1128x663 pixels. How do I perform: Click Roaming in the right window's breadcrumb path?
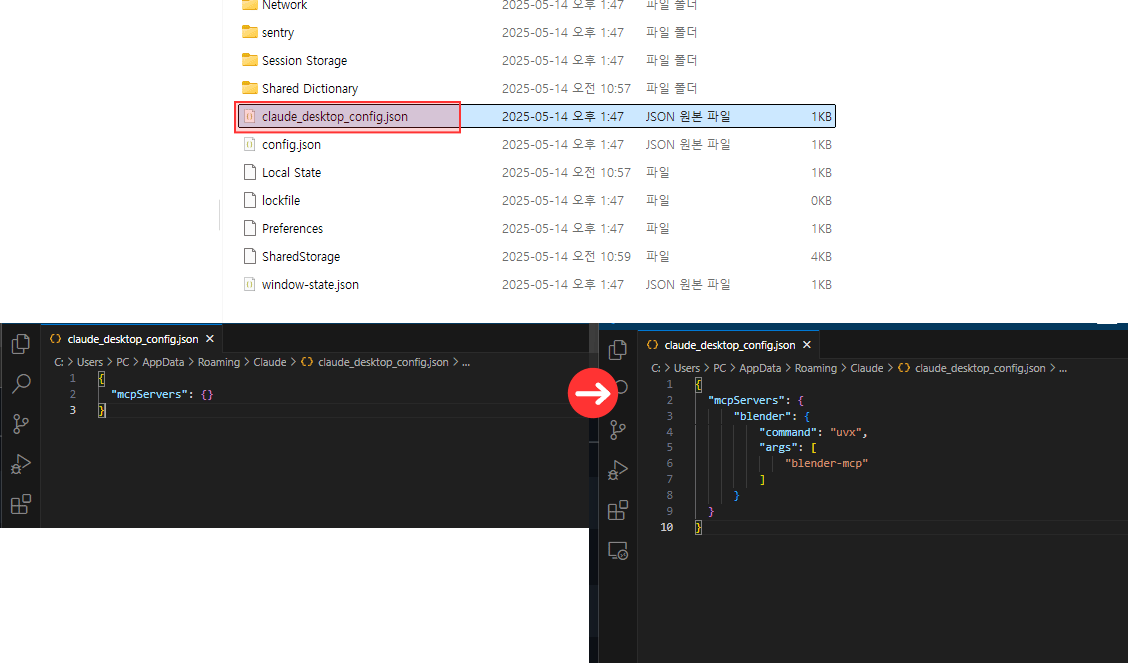click(816, 367)
